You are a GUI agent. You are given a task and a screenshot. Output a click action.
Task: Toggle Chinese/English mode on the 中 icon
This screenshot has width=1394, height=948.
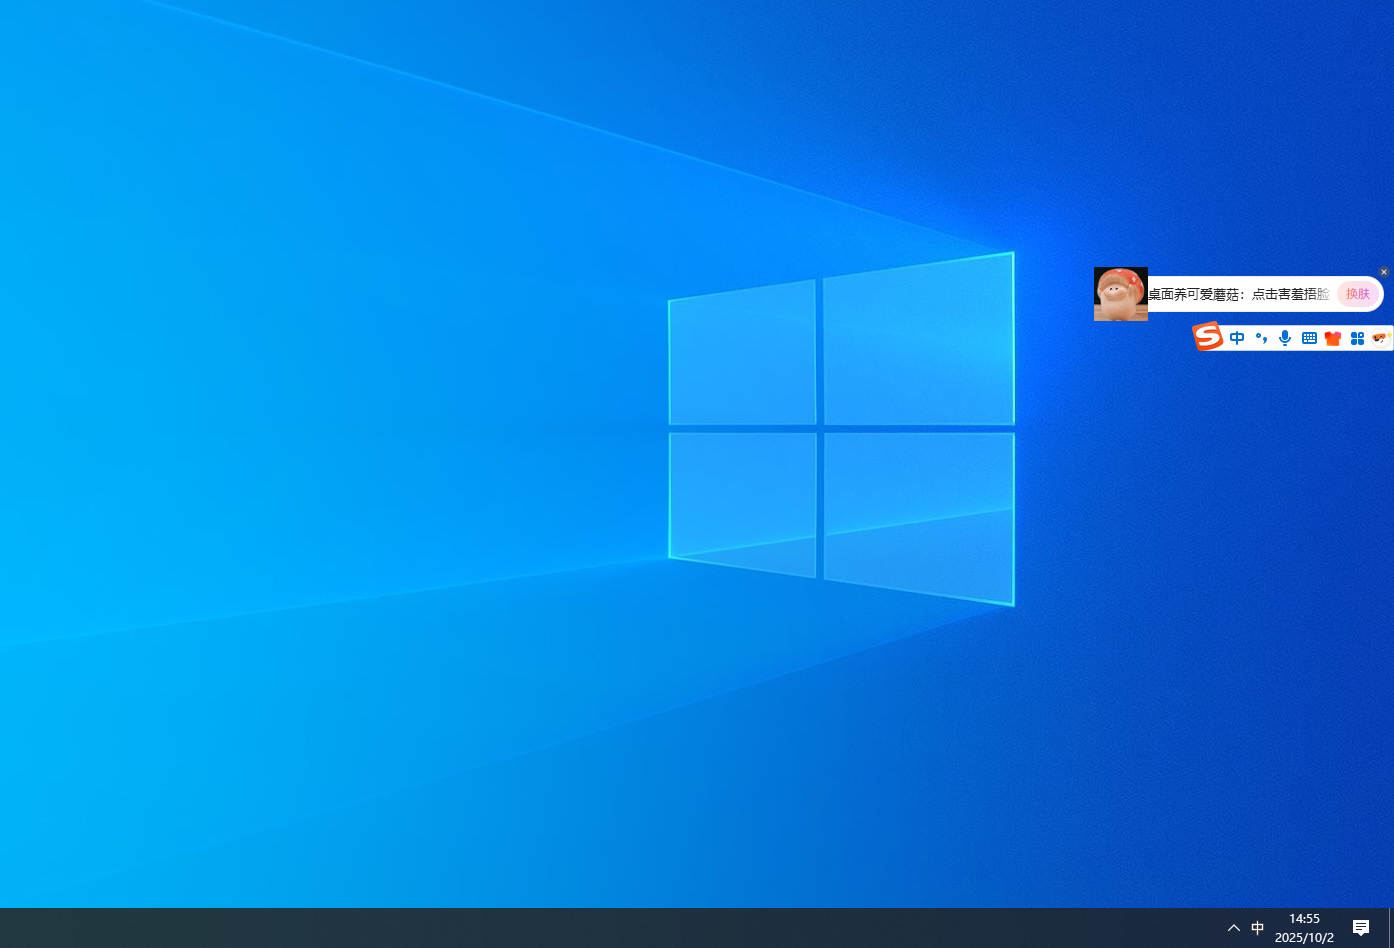1237,338
